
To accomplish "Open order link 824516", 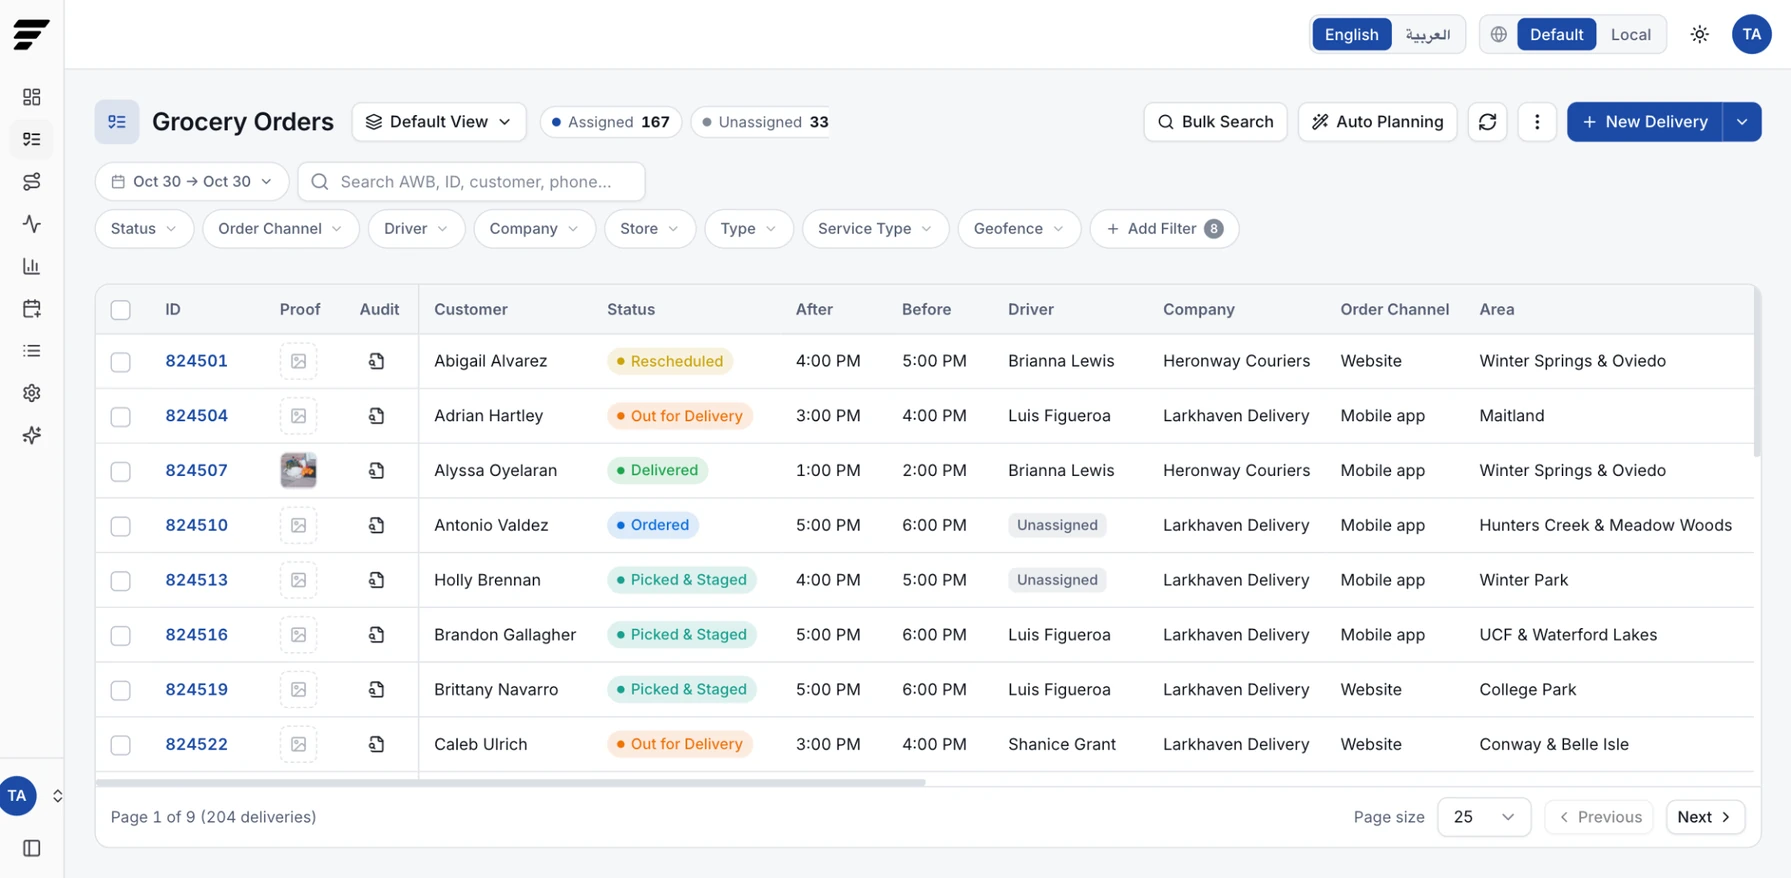I will pyautogui.click(x=196, y=635).
